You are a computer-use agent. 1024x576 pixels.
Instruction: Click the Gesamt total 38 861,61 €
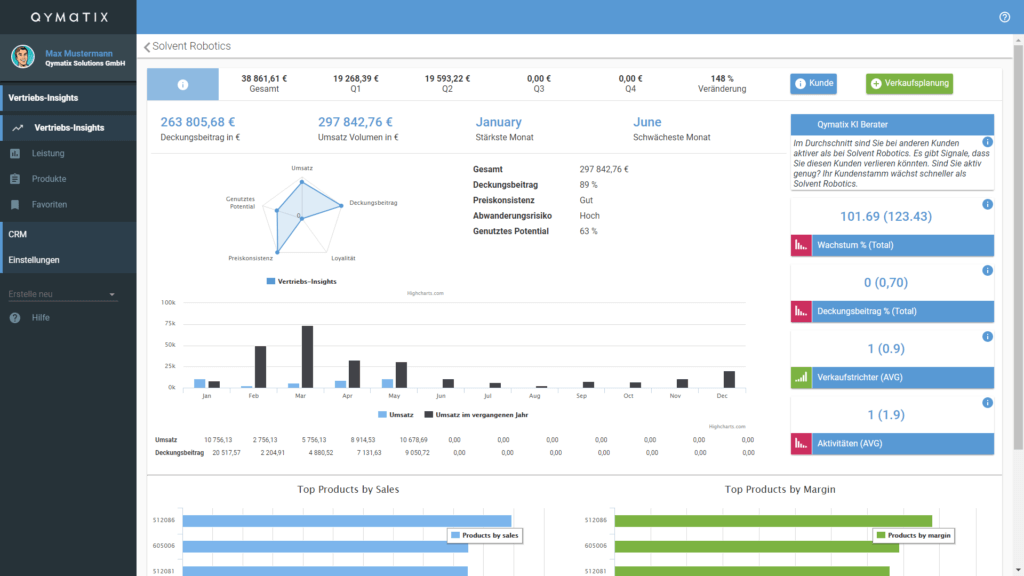264,78
